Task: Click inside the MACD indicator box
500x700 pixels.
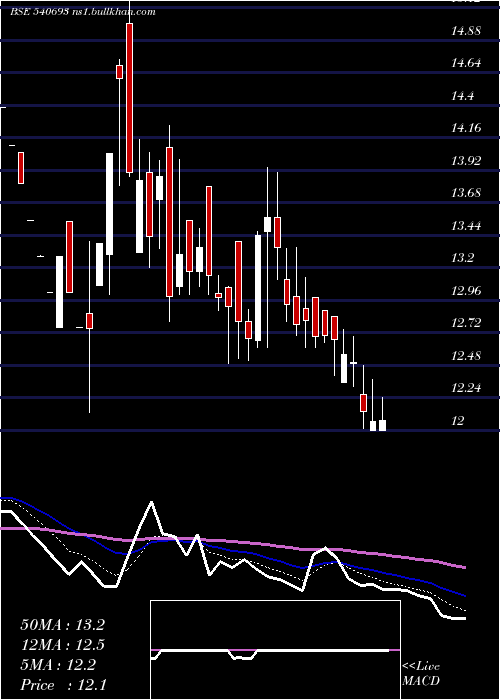Action: 275,650
